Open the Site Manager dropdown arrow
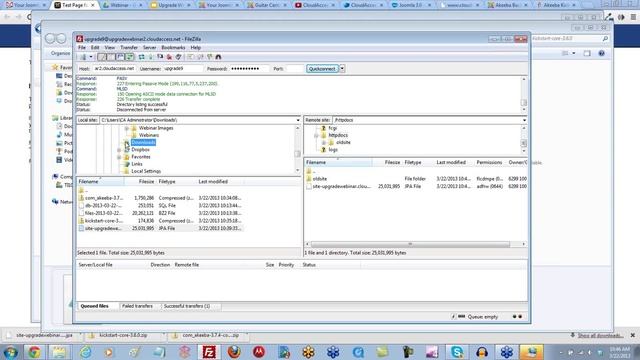The image size is (640, 360). (x=91, y=57)
